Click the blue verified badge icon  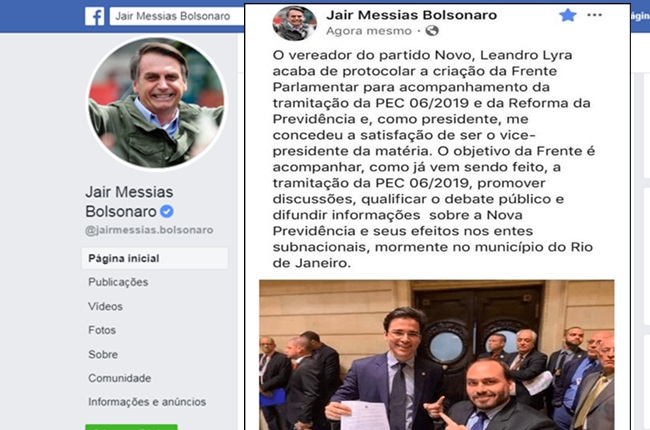click(x=167, y=211)
